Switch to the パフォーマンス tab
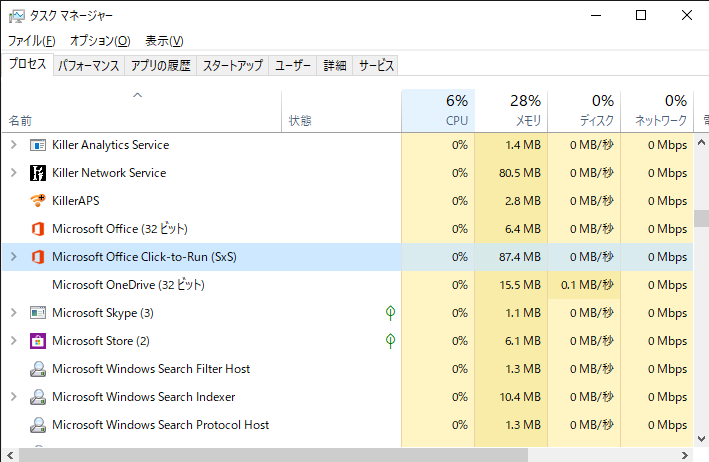709x462 pixels. 89,66
